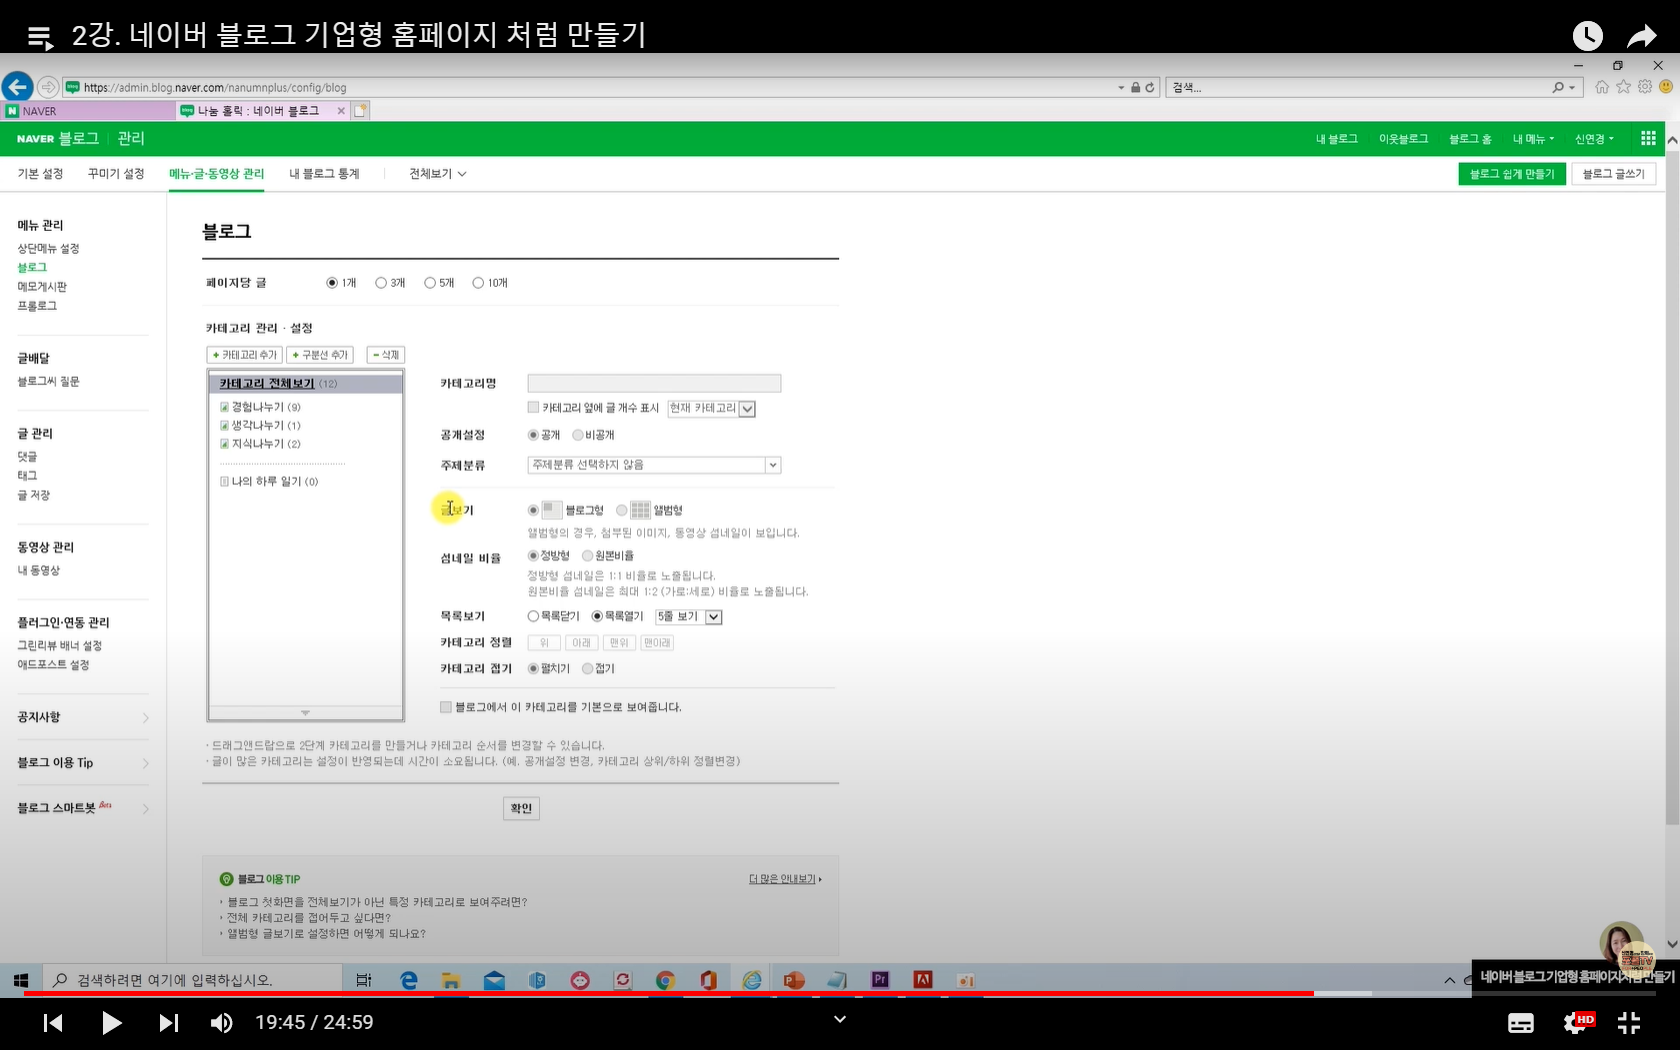Select 목록닫기 list view option
1680x1050 pixels.
[533, 616]
